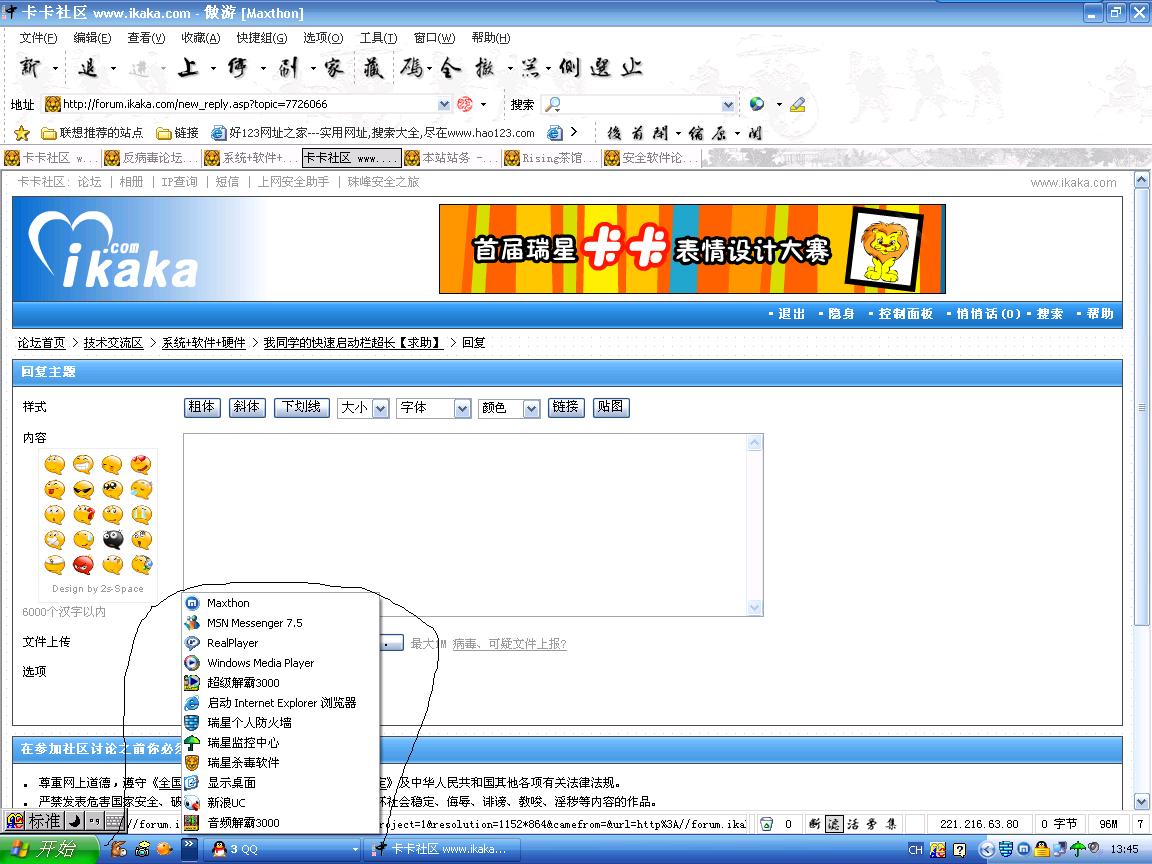The image size is (1152, 864).
Task: Expand the search box dropdown arrow
Action: [x=727, y=104]
